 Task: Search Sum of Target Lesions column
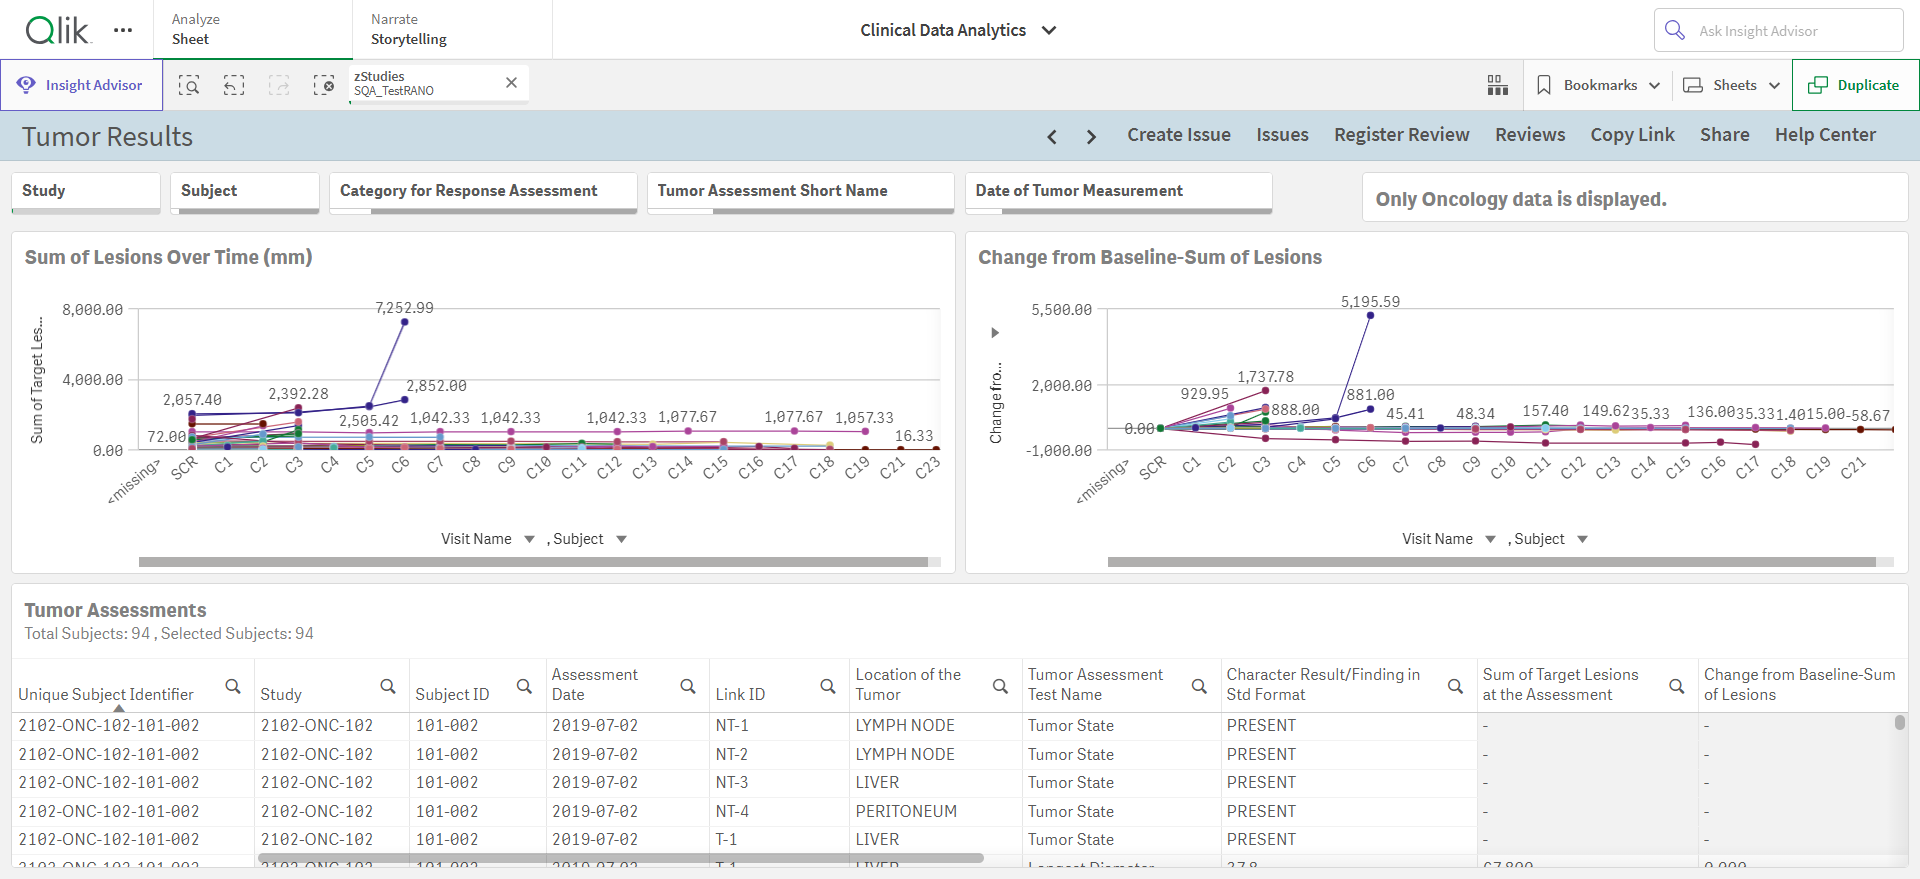(x=1677, y=686)
